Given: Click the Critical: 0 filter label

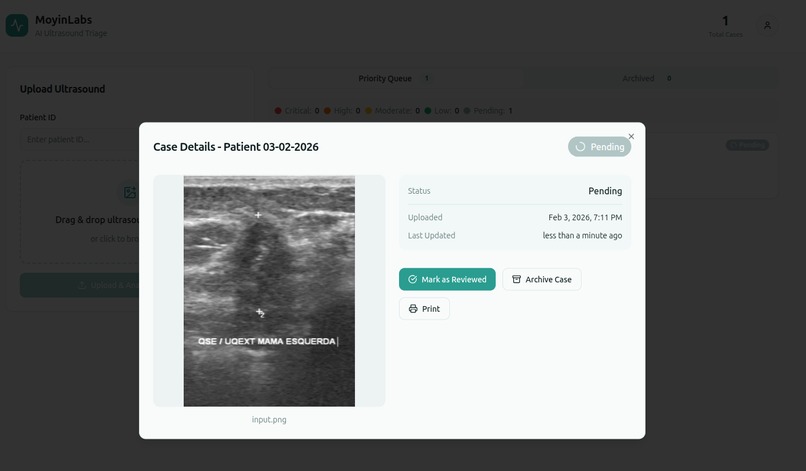Looking at the screenshot, I should click(x=297, y=111).
